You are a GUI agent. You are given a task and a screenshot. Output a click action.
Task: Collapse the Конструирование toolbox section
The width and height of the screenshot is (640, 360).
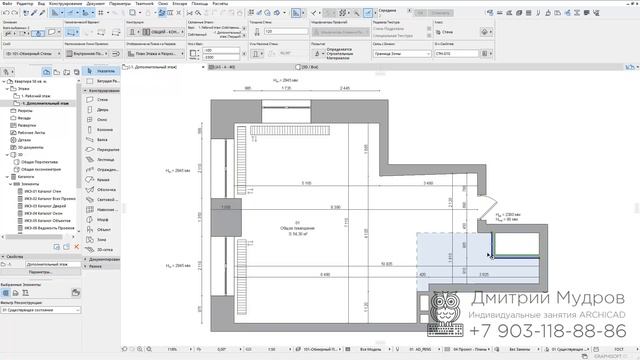coord(85,91)
